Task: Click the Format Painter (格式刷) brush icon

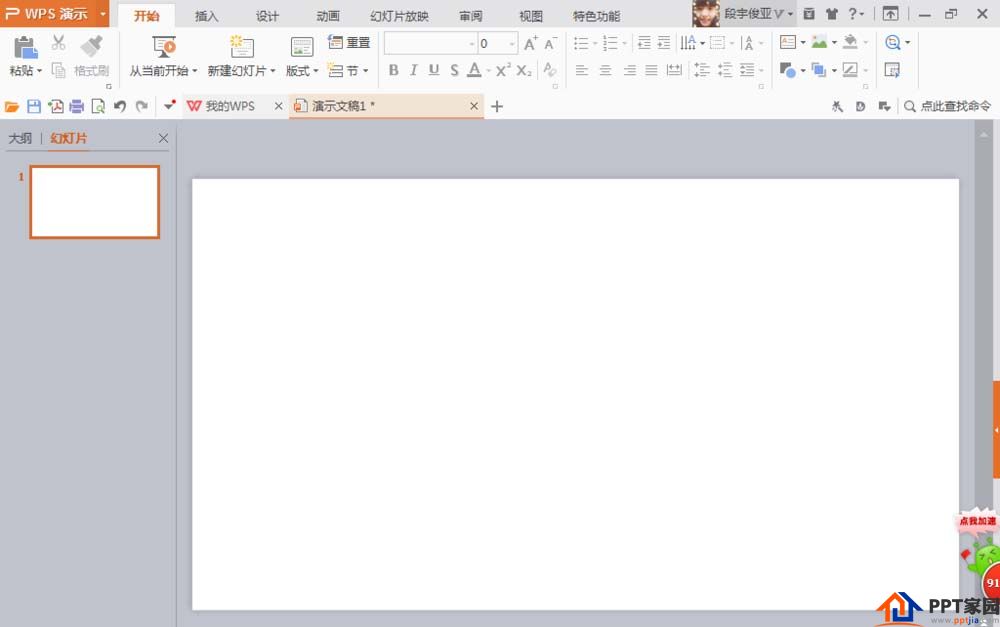Action: click(91, 46)
